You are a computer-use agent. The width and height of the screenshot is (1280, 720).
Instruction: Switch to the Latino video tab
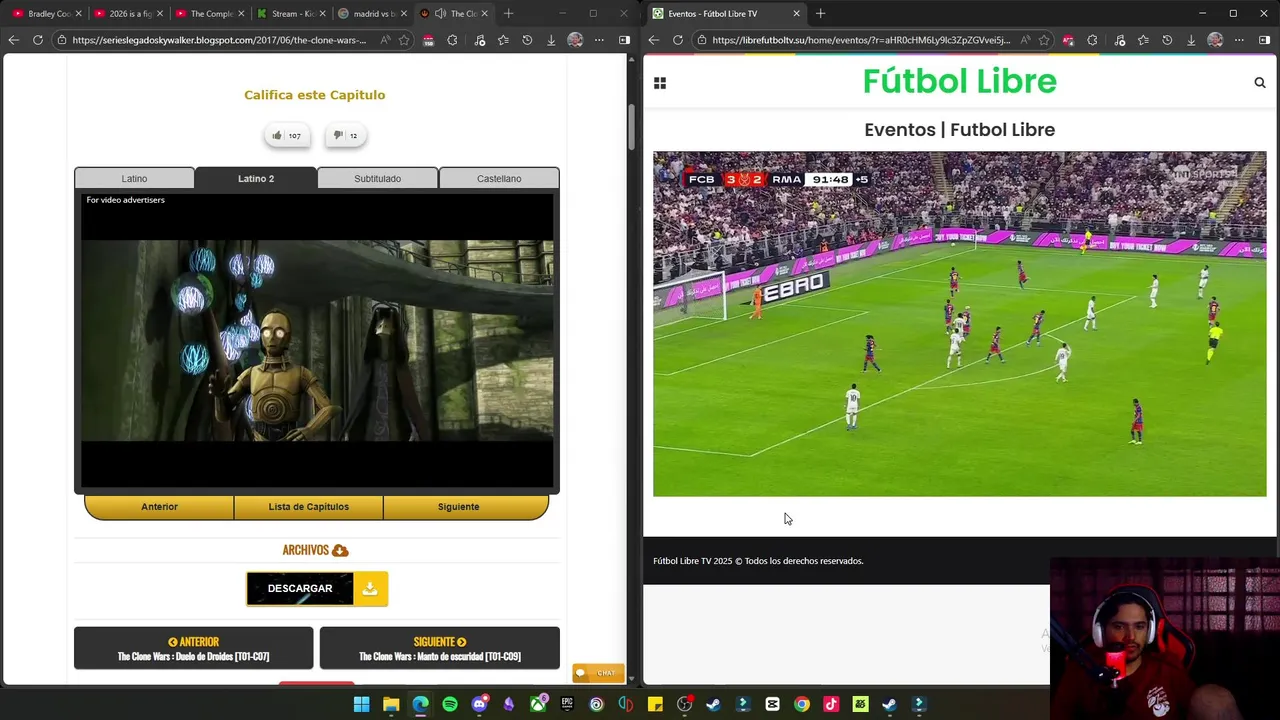[134, 178]
